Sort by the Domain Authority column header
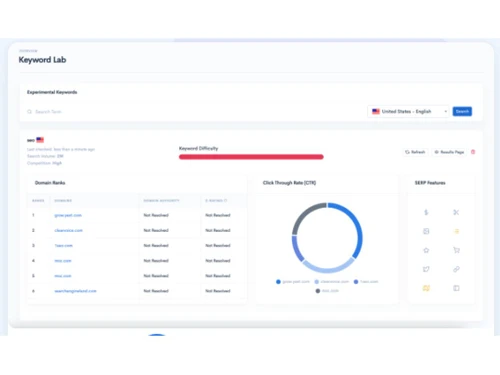This screenshot has height=375, width=500. [x=161, y=200]
